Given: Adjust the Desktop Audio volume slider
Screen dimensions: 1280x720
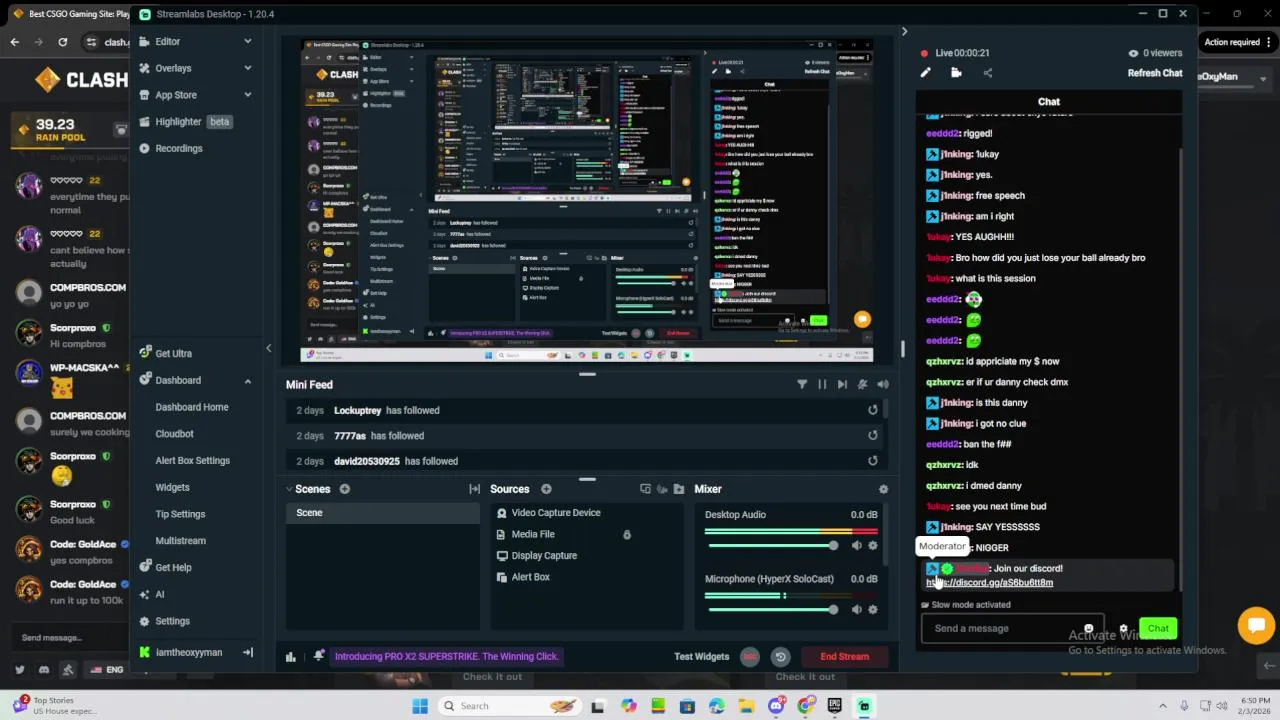Looking at the screenshot, I should [x=772, y=546].
